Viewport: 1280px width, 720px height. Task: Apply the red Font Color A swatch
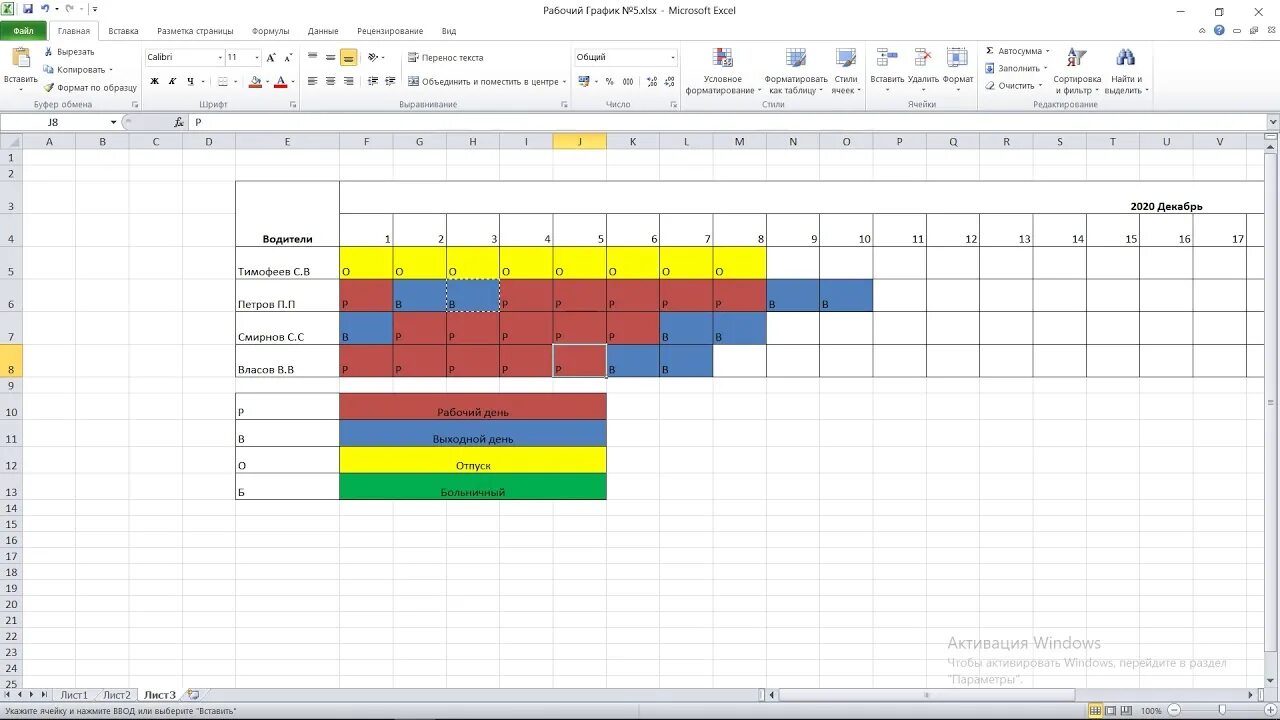pos(280,82)
